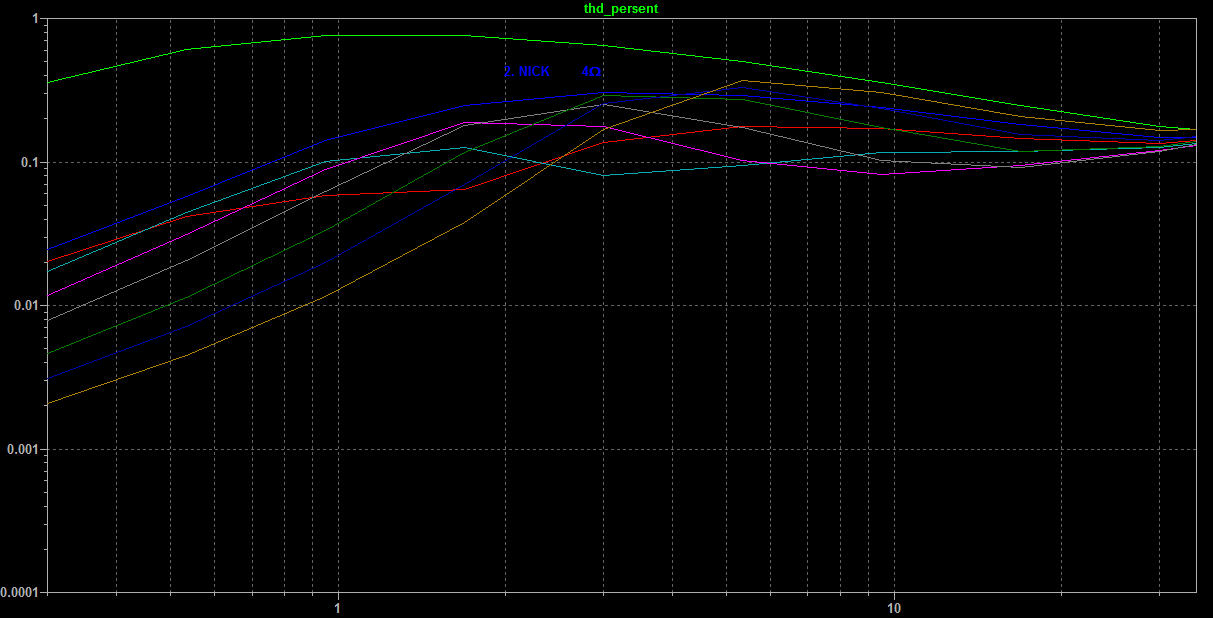Click the horizontal axis label 1

click(x=338, y=608)
